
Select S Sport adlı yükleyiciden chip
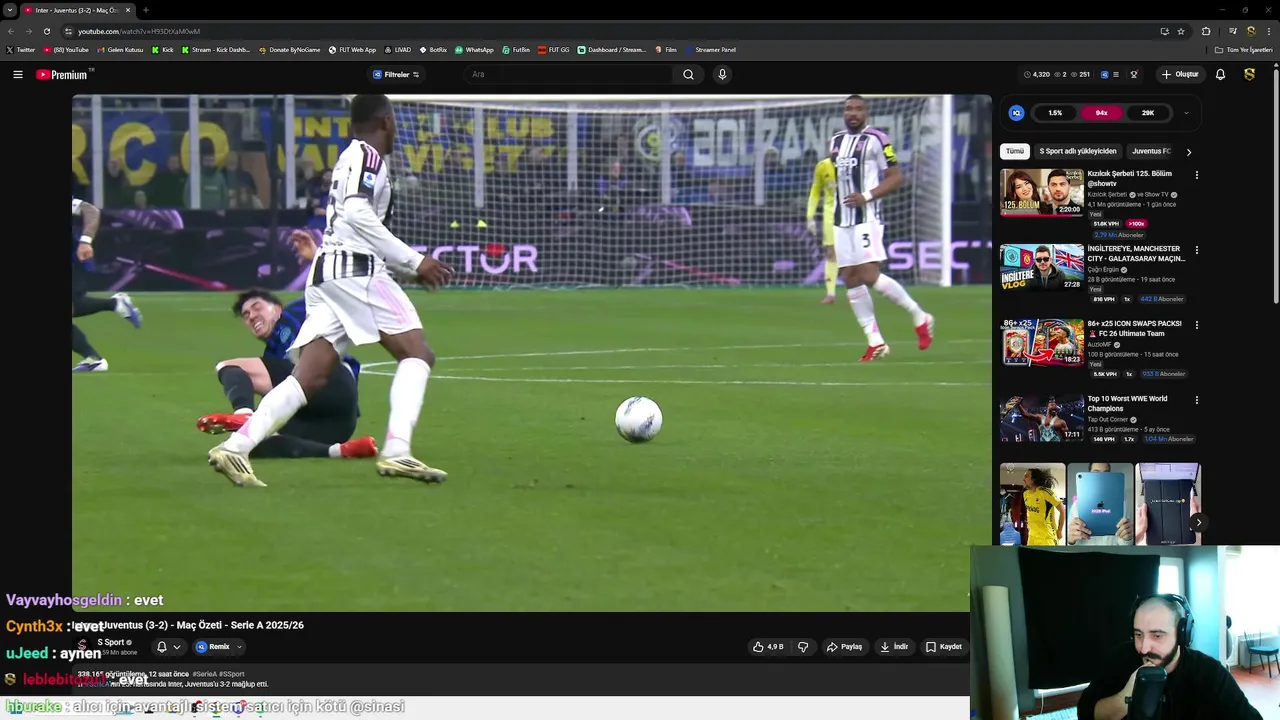point(1078,151)
